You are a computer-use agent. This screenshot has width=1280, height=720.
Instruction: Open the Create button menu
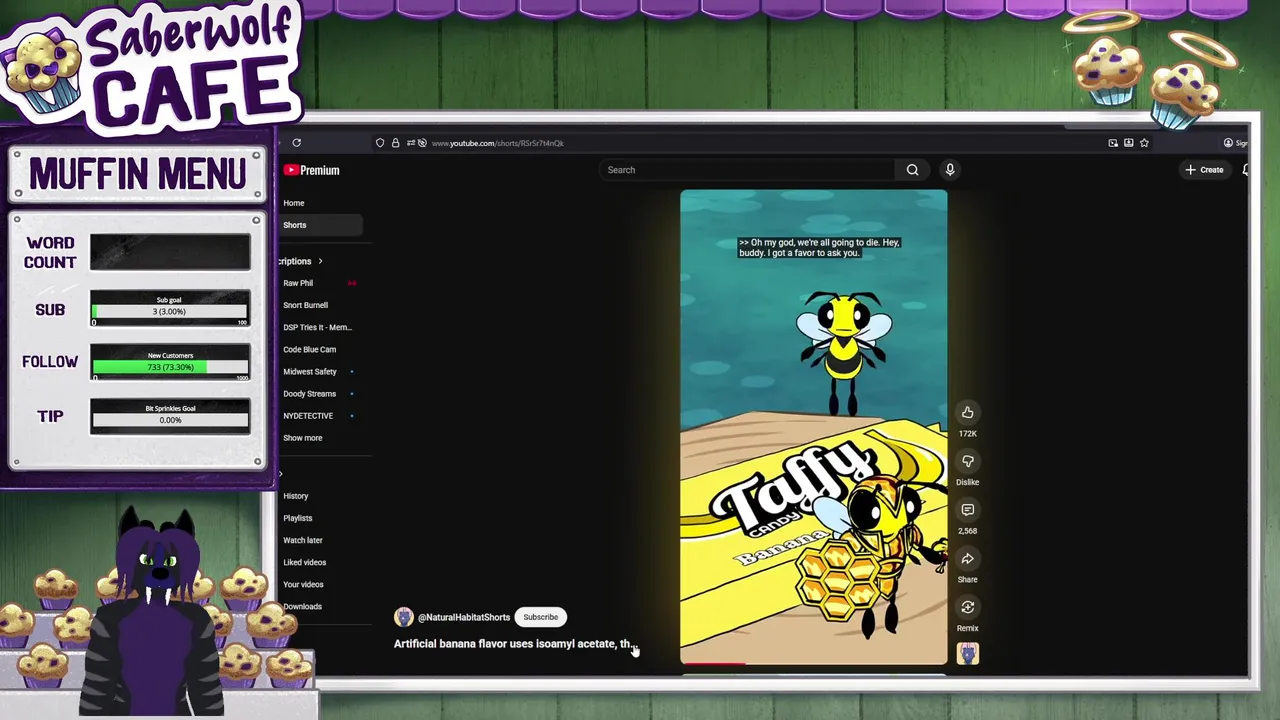(1204, 170)
